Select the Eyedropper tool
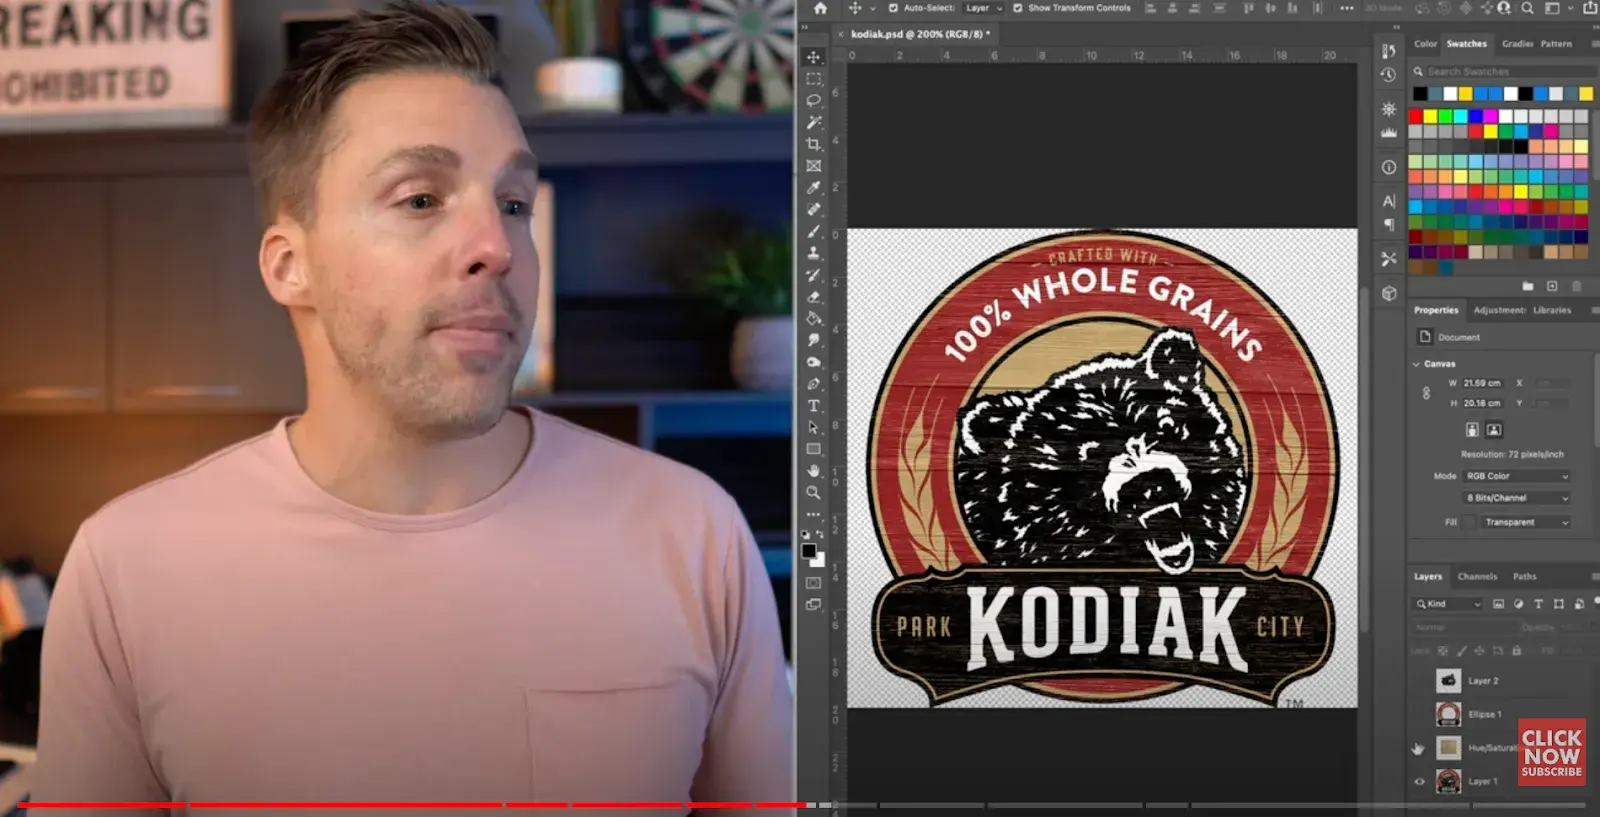 [x=813, y=188]
